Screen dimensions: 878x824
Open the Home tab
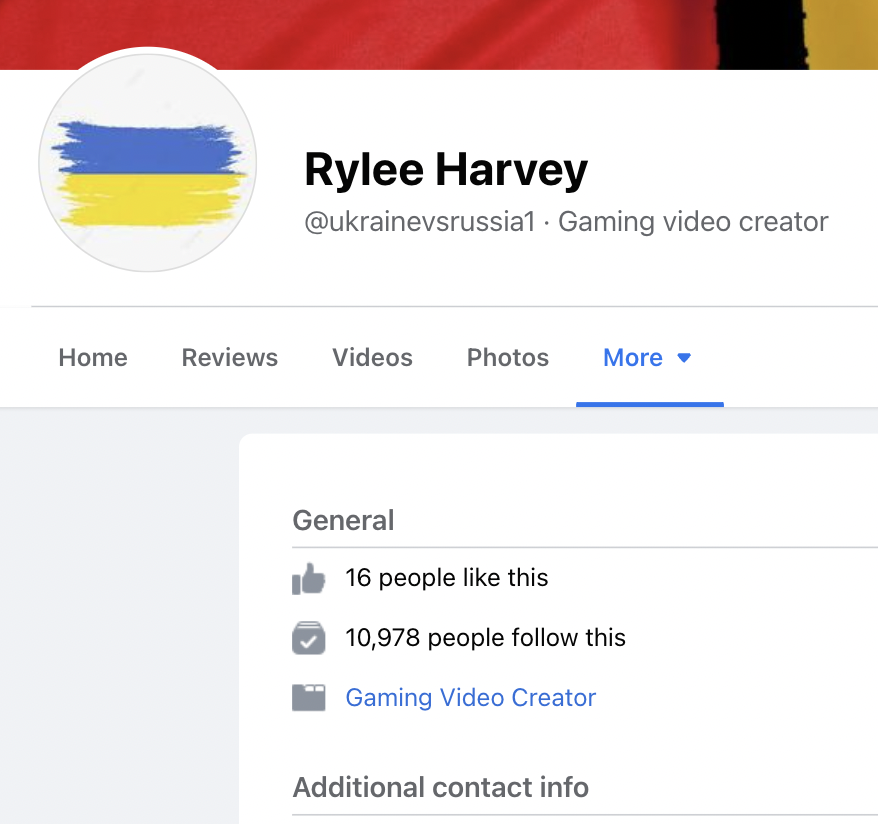tap(93, 357)
